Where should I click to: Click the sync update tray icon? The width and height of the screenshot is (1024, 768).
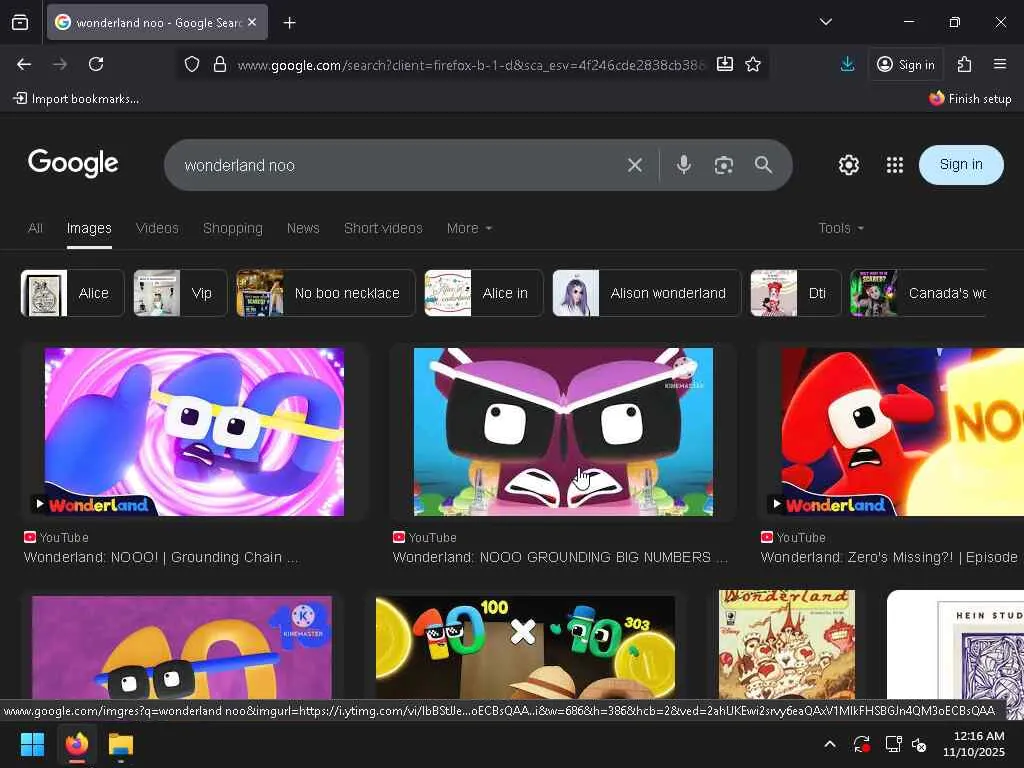pos(861,744)
